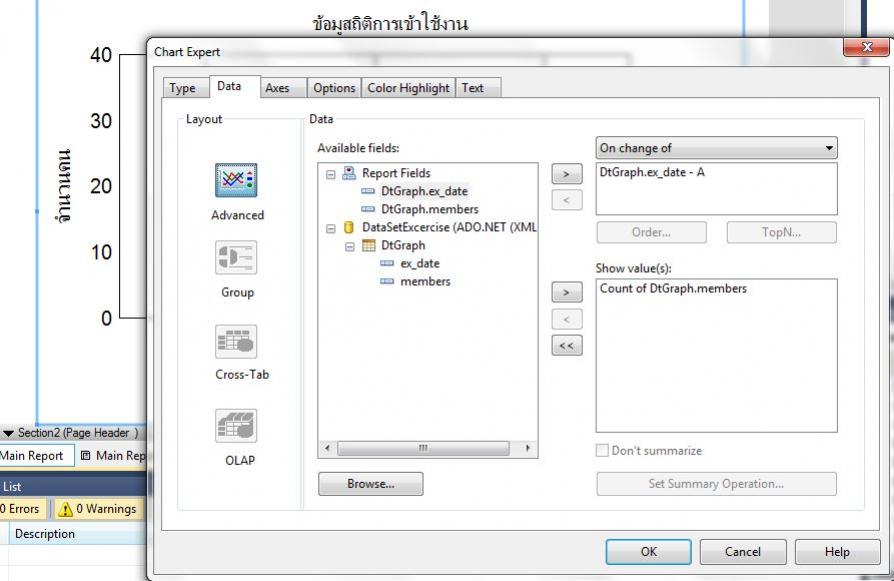Select DtGraph.members in Report Fields
The image size is (894, 581).
click(x=430, y=209)
